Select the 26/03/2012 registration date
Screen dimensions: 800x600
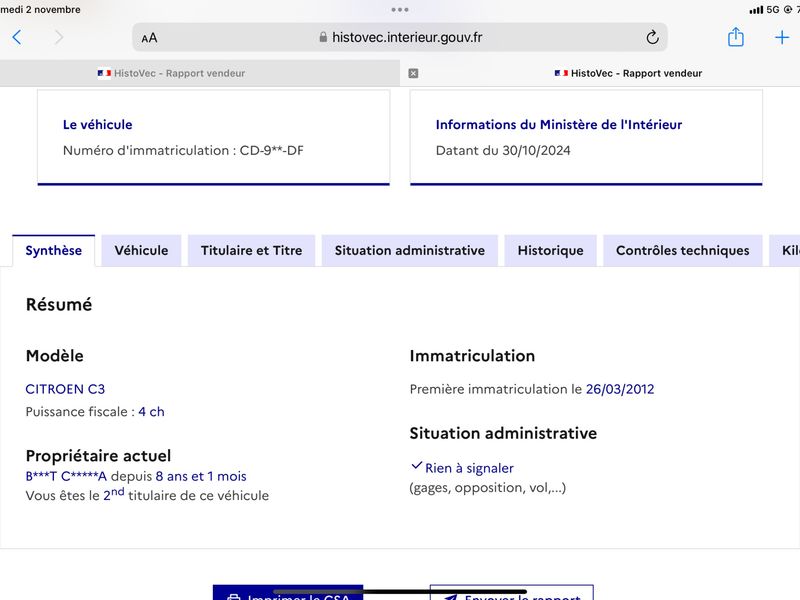[x=620, y=389]
